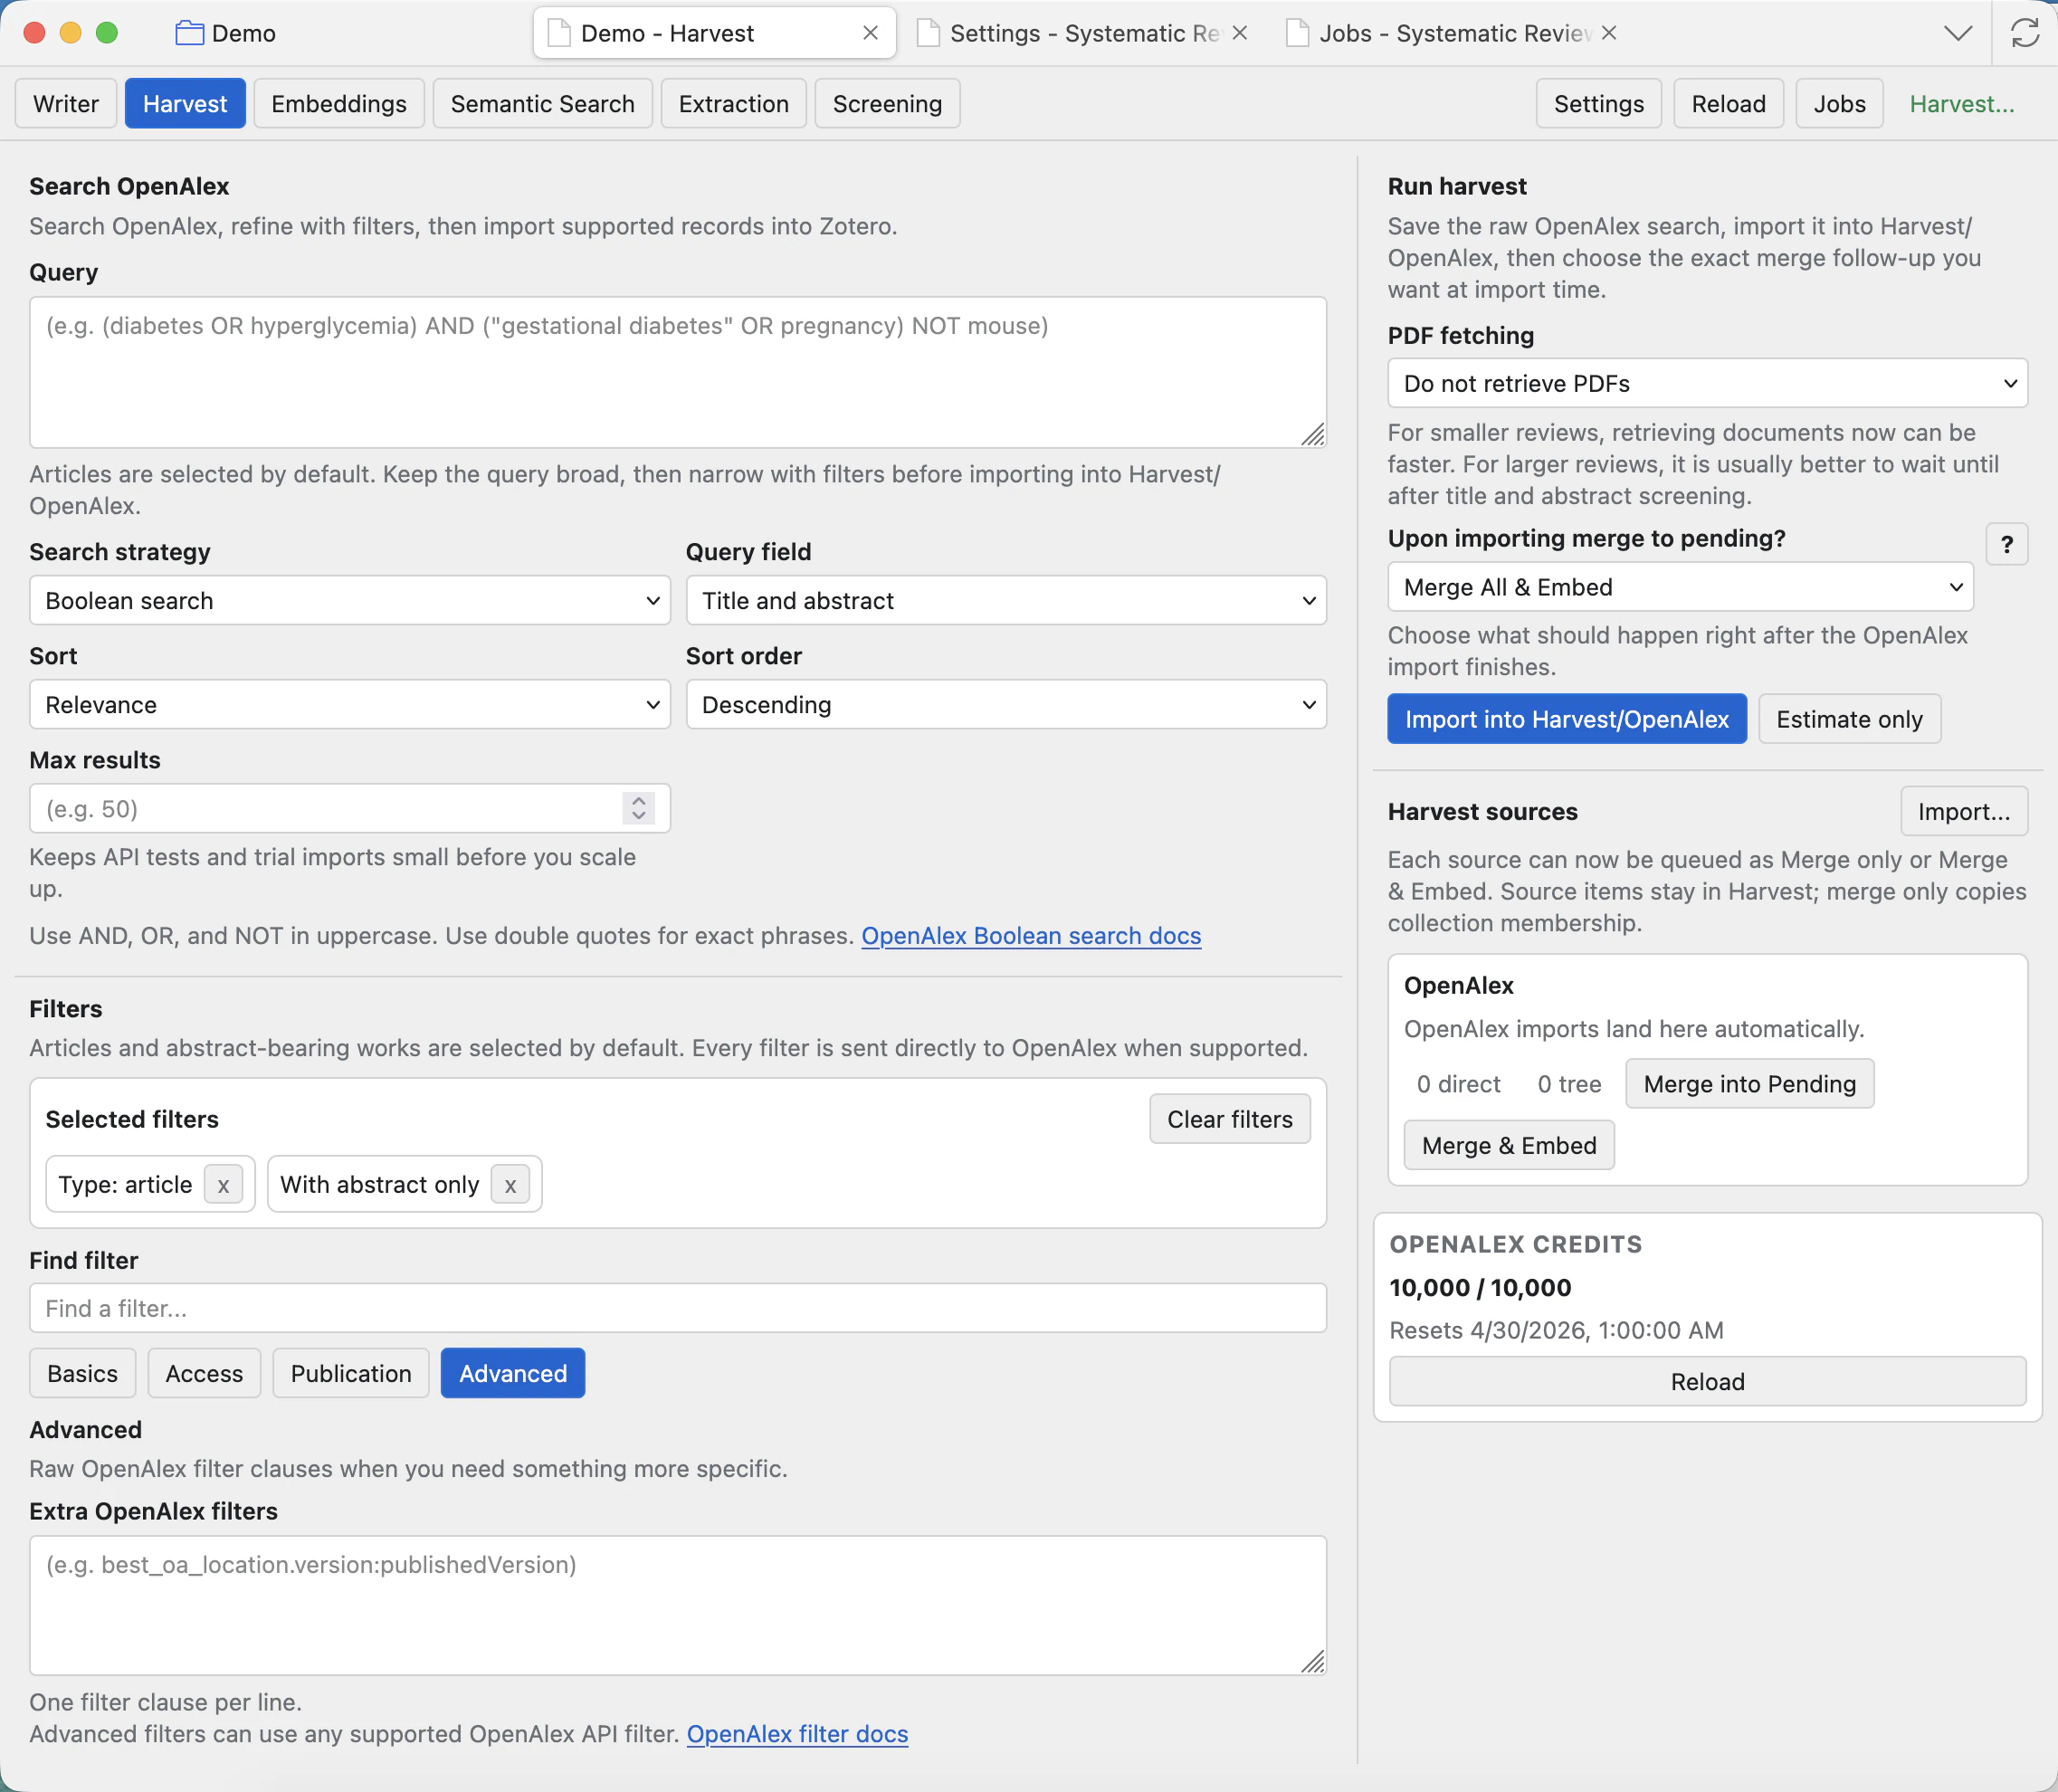The image size is (2058, 1792).
Task: Click the 'Resets 4/30/2026, 1:00:00 AM' text
Action: click(x=1556, y=1330)
